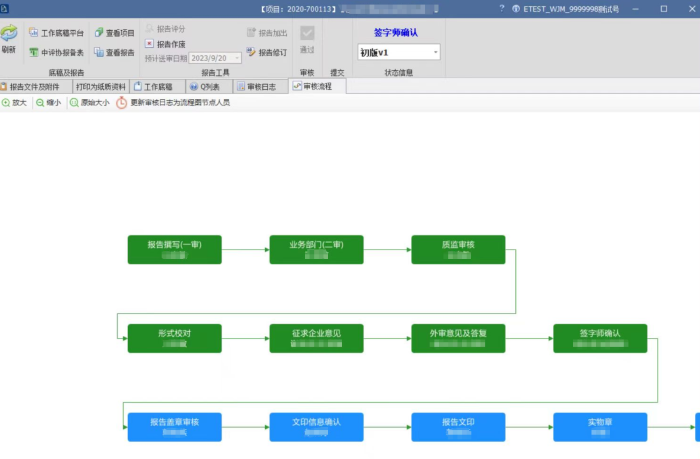Select the 报告盖章审核 flow node
The width and height of the screenshot is (700, 459).
174,427
